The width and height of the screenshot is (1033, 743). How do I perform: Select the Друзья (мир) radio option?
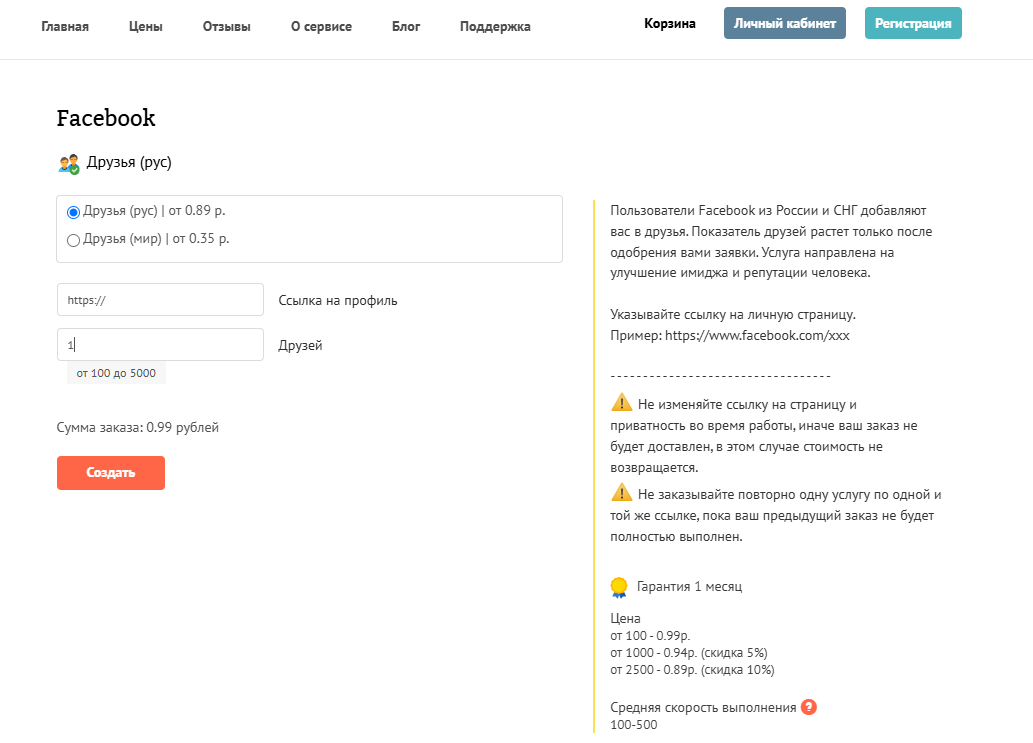click(x=73, y=240)
